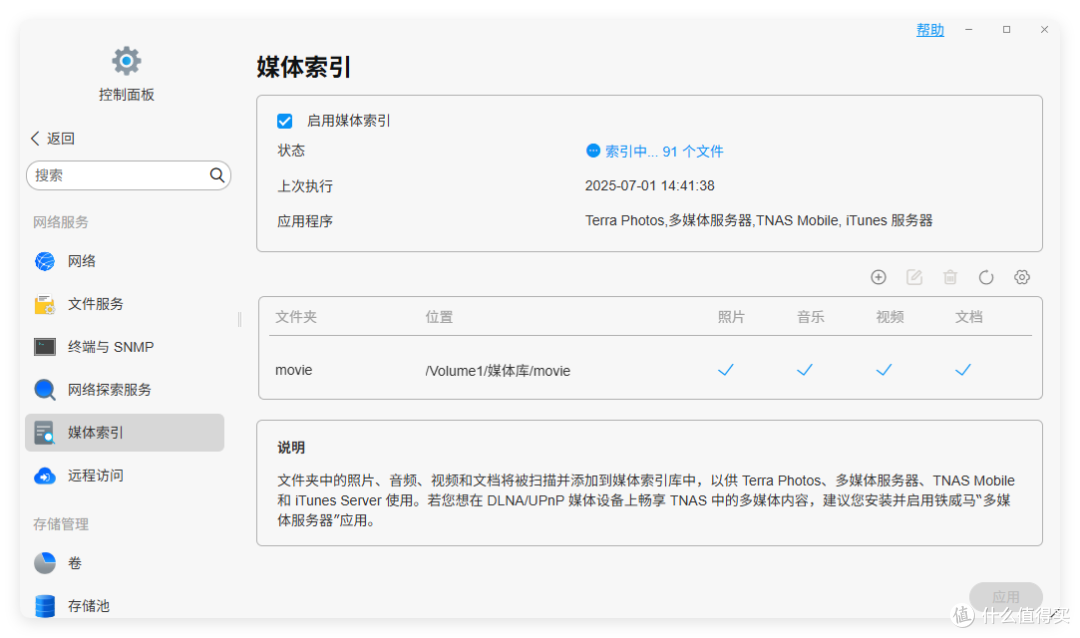
Task: Click the 媒体索引 page title
Action: coord(304,67)
